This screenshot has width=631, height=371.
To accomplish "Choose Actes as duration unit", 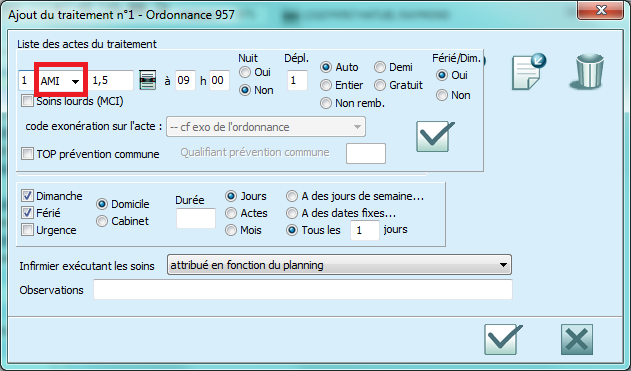I will [x=231, y=213].
